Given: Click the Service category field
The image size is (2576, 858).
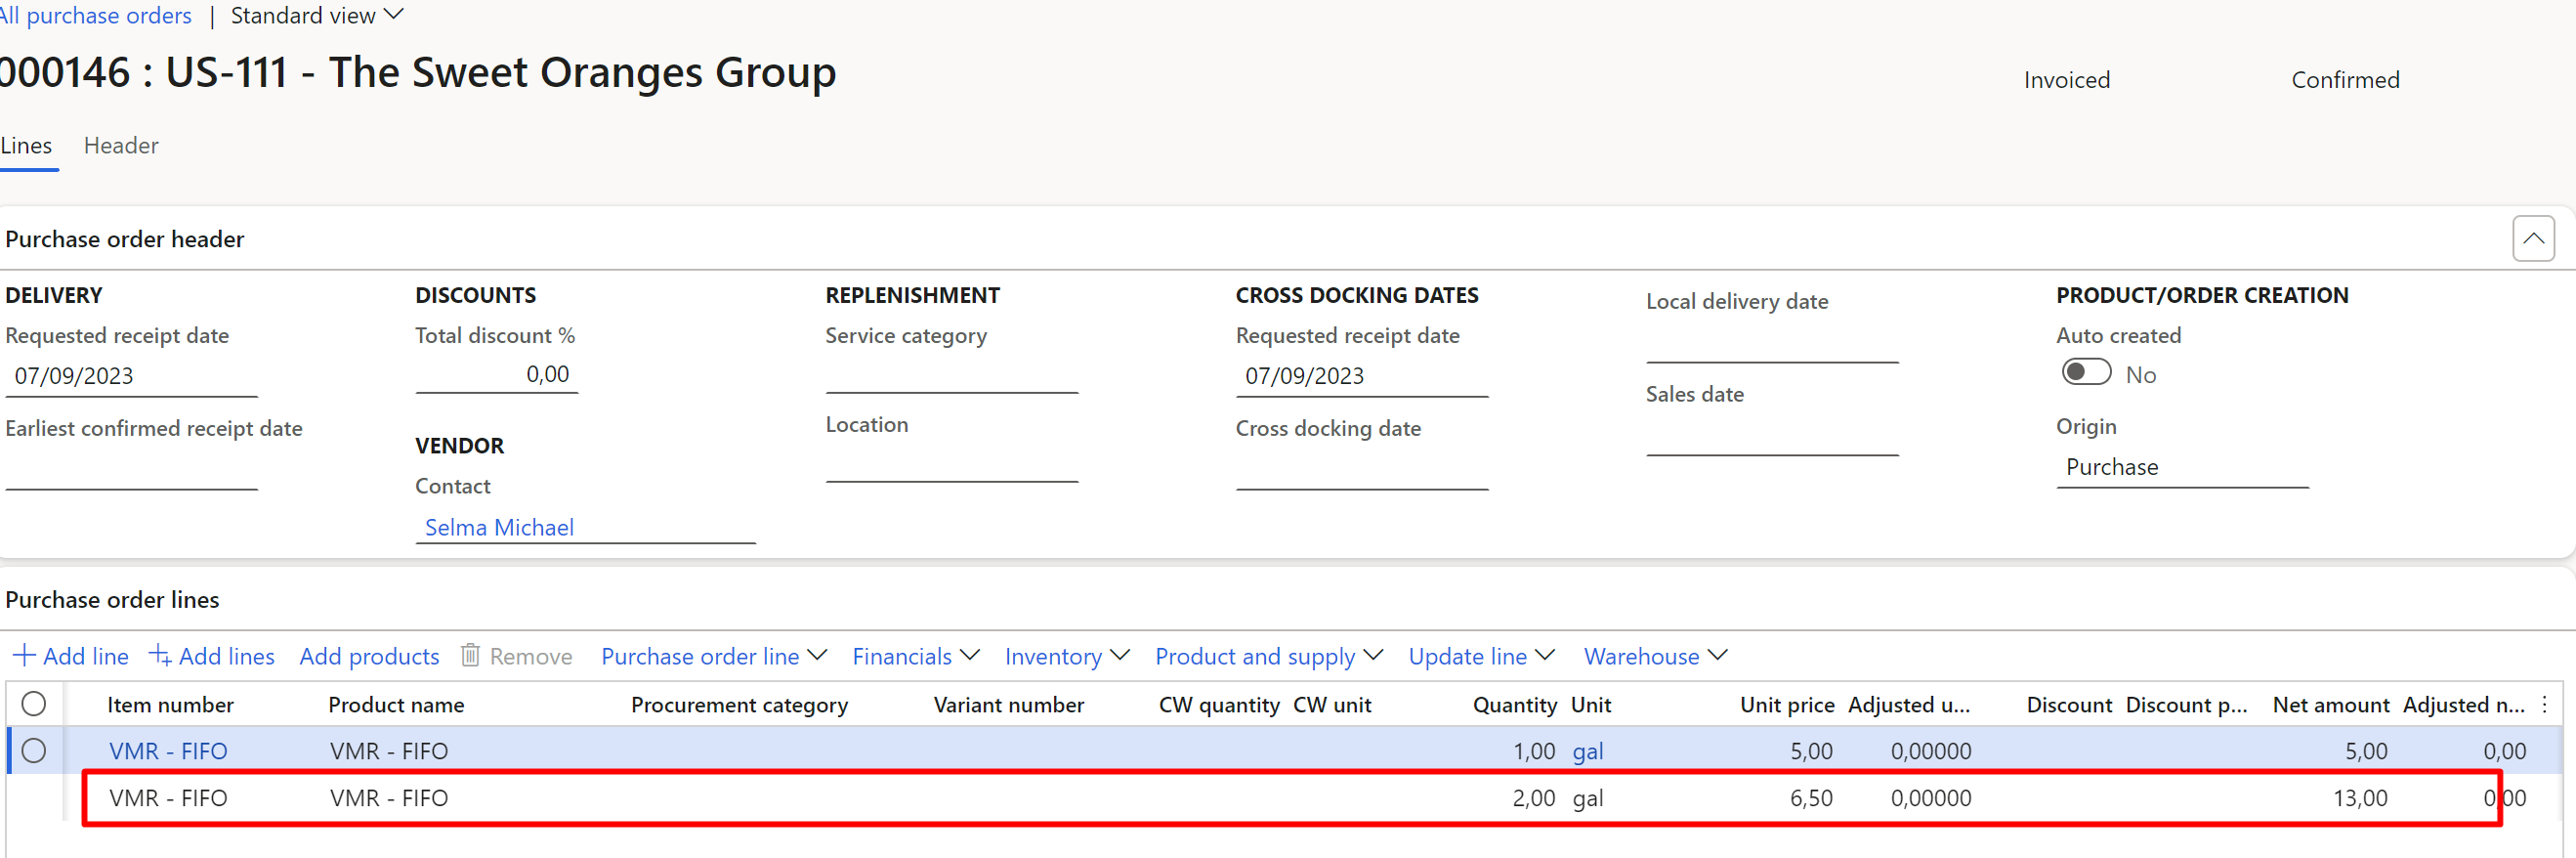Looking at the screenshot, I should [x=952, y=374].
